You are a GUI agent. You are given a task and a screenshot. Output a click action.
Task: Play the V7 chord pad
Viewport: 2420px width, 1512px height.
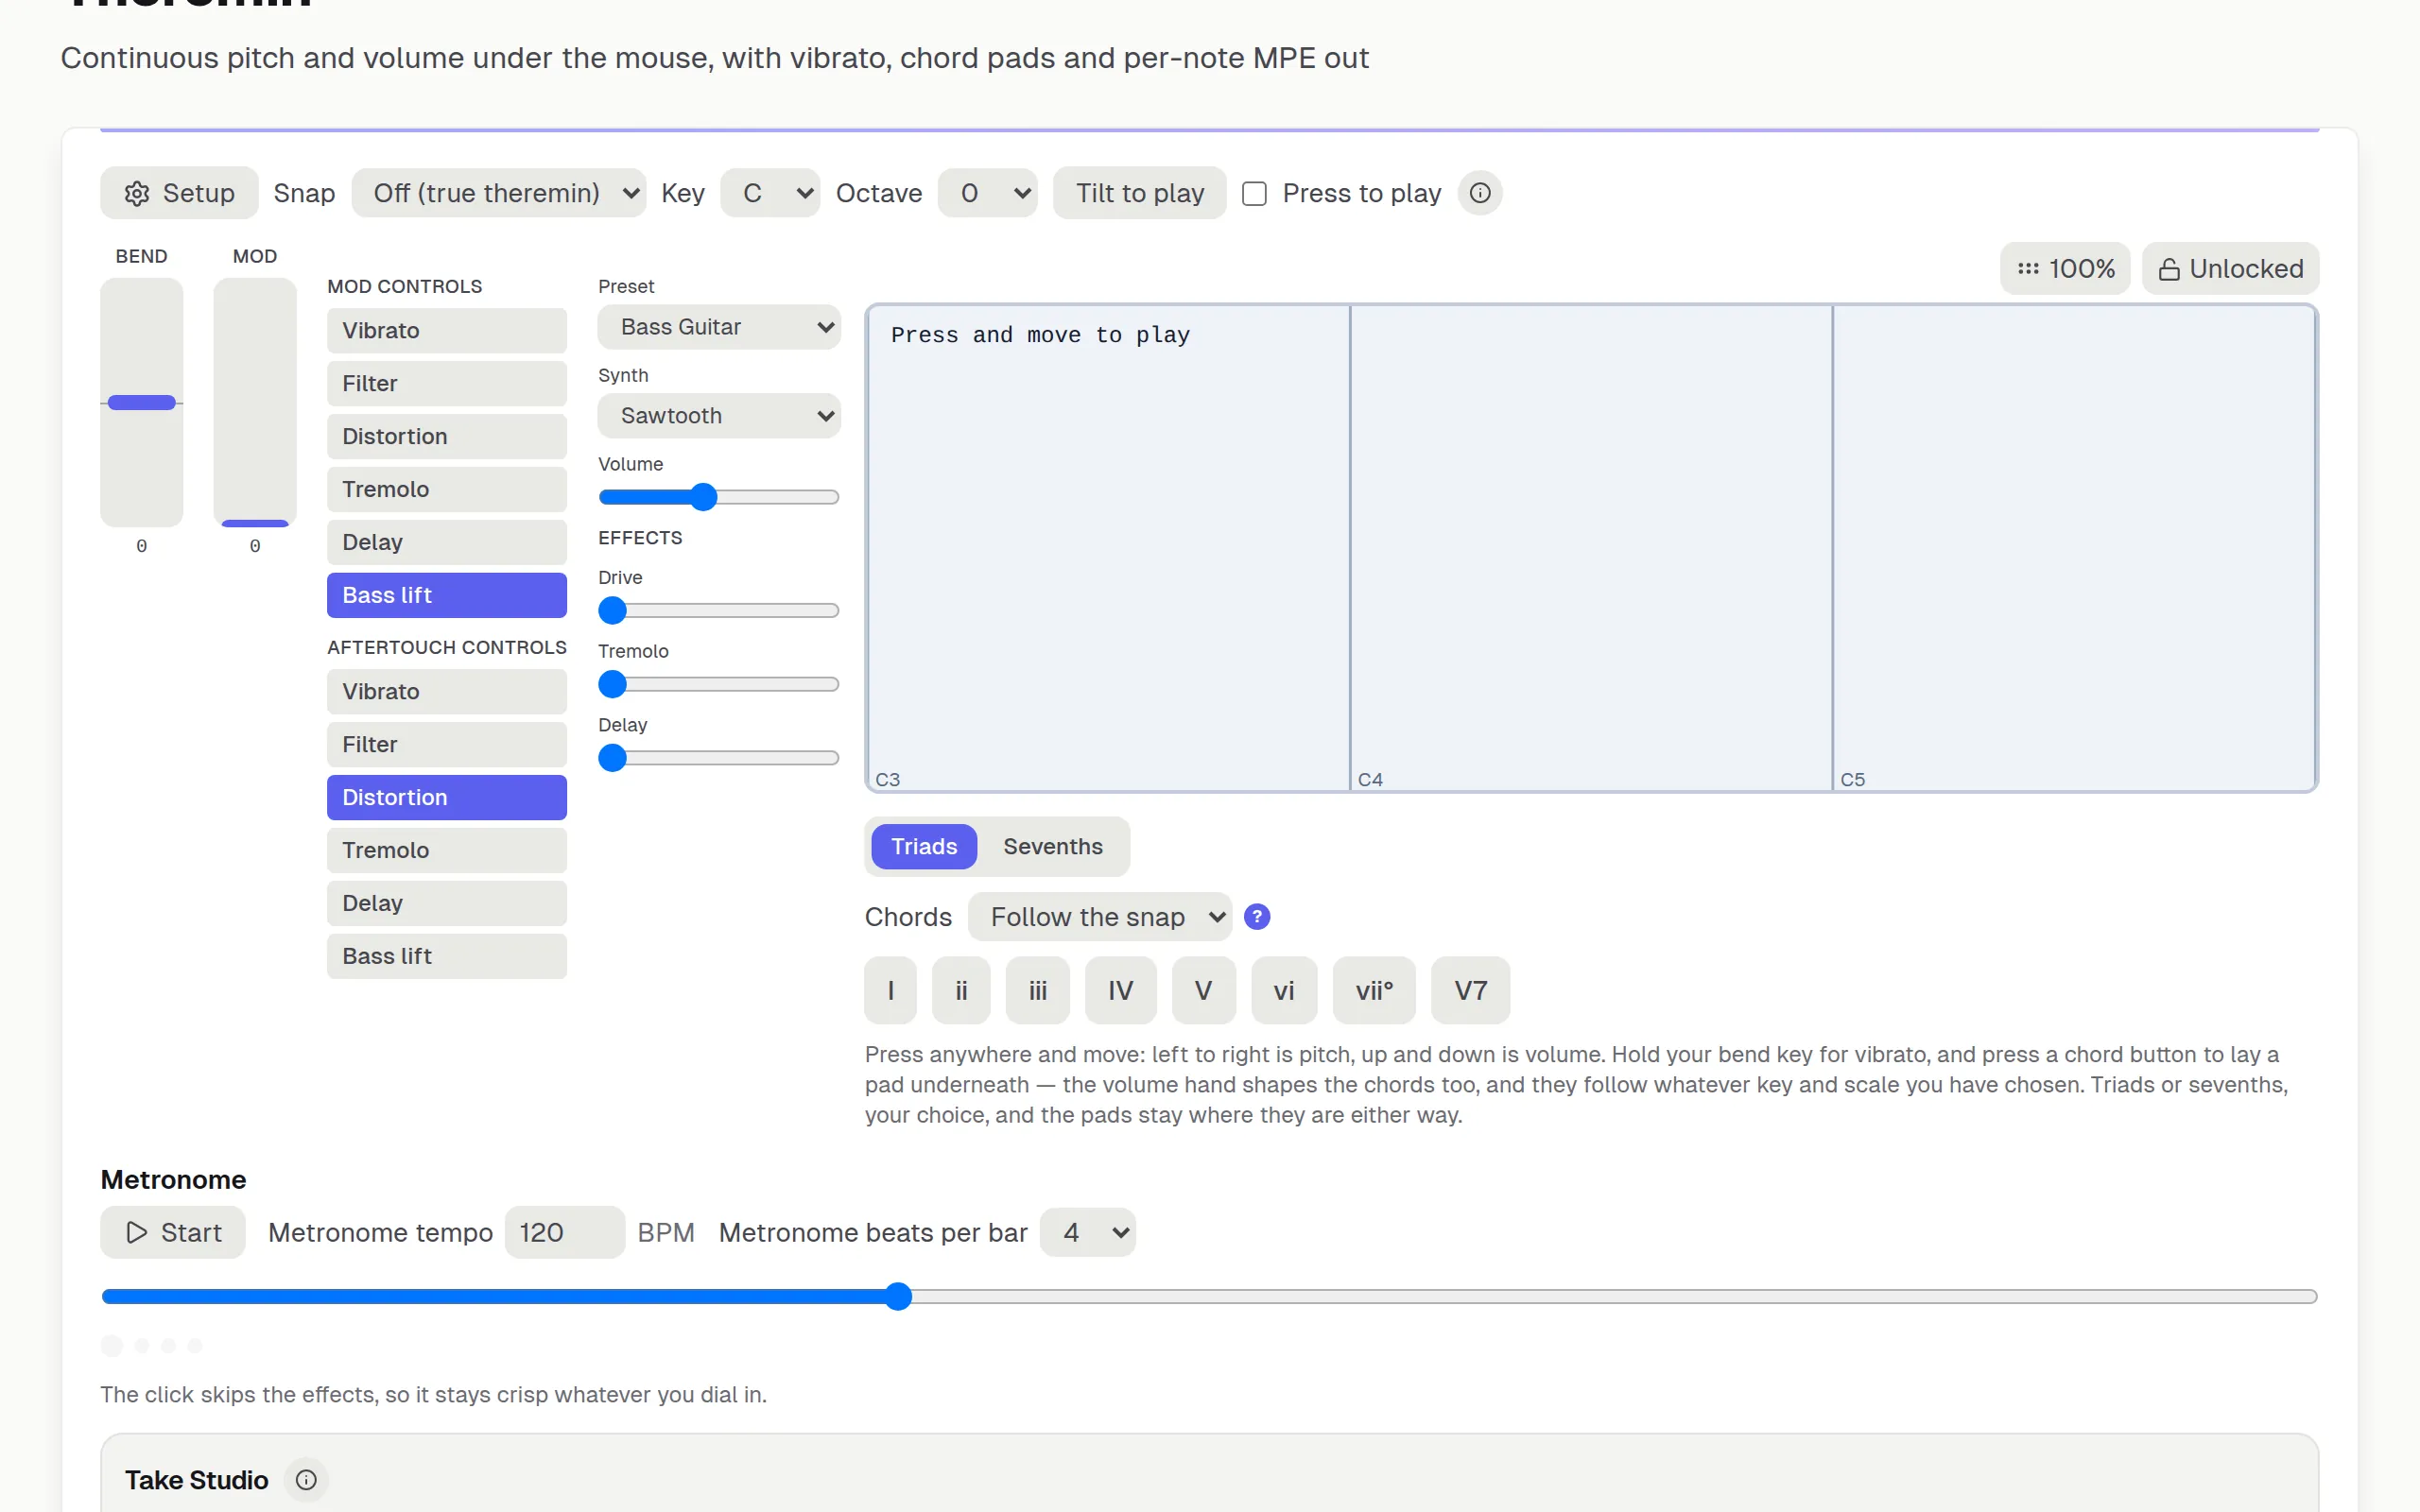pyautogui.click(x=1470, y=991)
